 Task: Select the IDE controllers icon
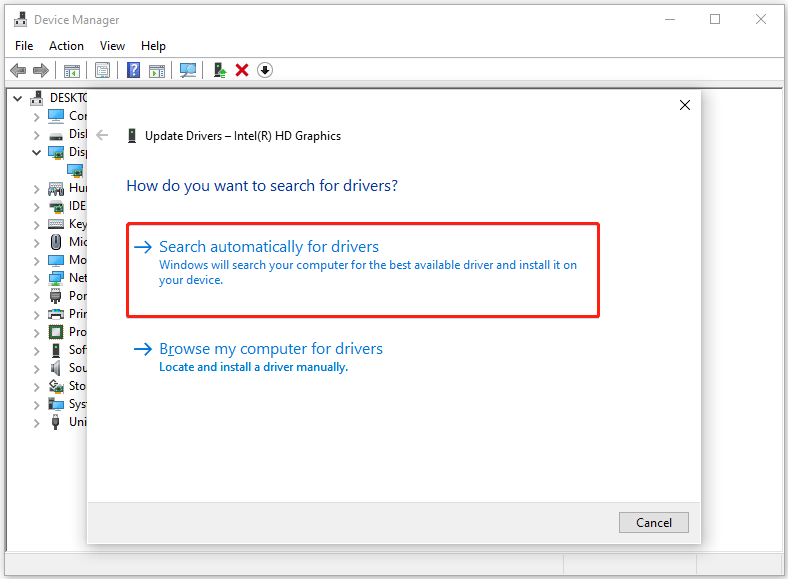[56, 206]
